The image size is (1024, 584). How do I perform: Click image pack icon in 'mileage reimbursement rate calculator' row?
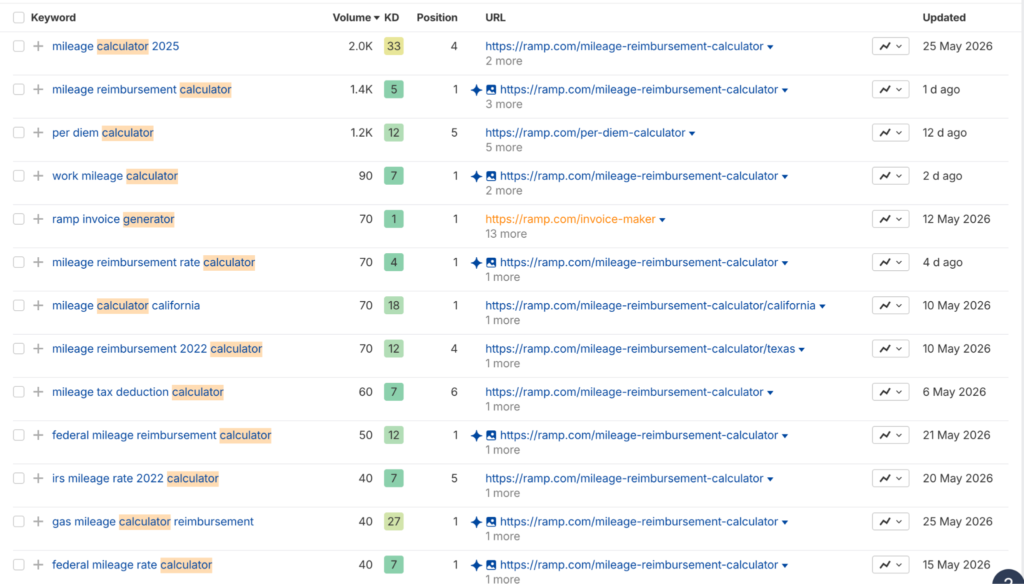(x=491, y=262)
